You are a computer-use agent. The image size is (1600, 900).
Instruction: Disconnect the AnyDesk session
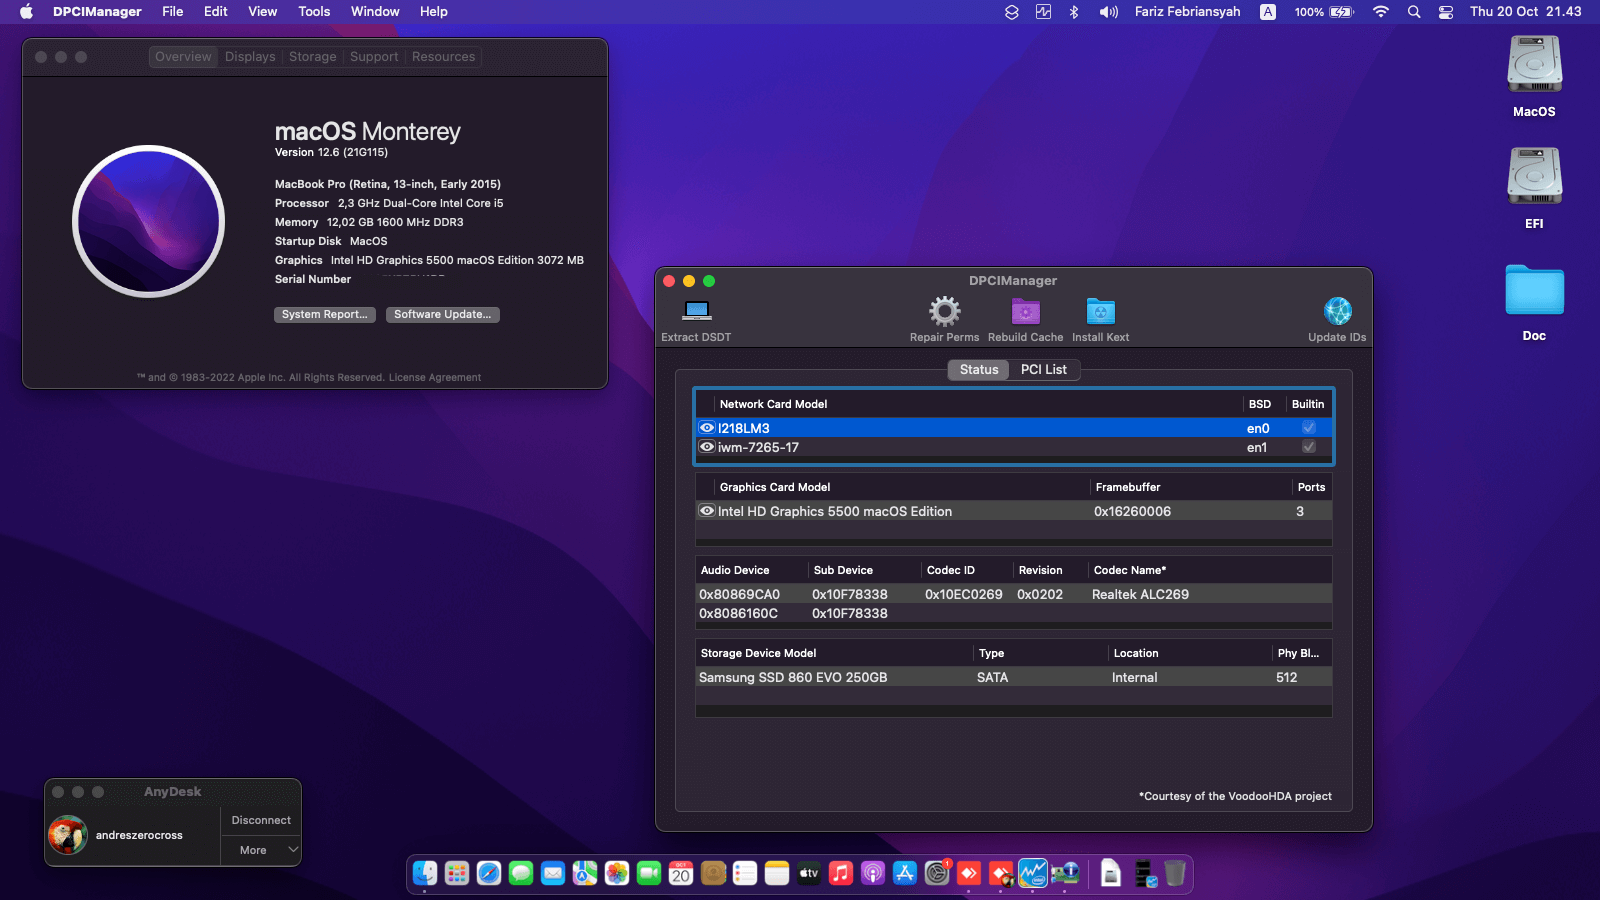(x=261, y=820)
